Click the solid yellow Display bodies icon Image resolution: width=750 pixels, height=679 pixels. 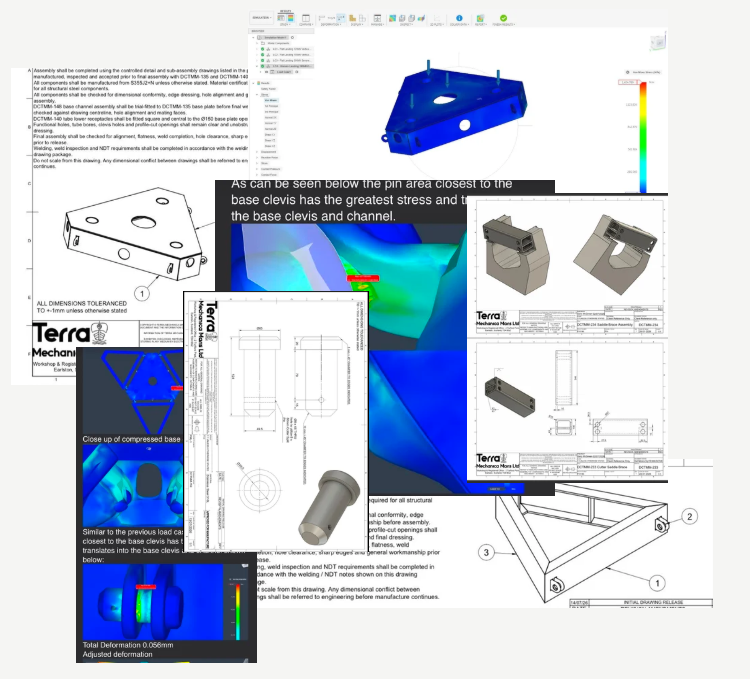(x=353, y=18)
